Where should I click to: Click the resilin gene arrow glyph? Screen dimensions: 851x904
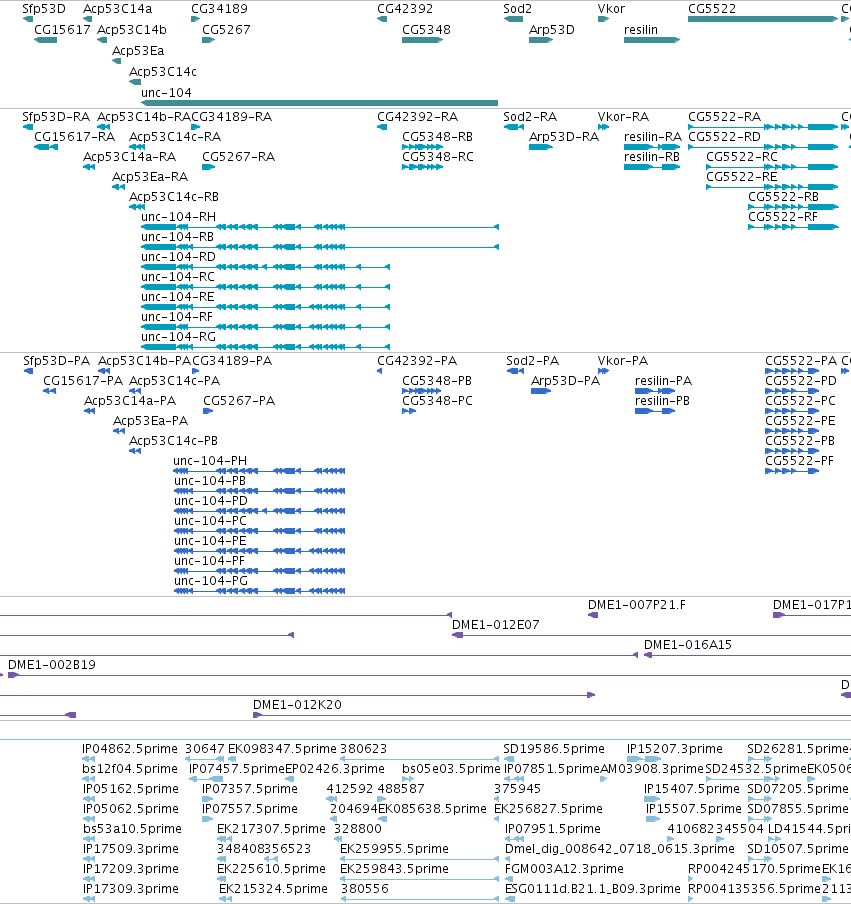[652, 40]
